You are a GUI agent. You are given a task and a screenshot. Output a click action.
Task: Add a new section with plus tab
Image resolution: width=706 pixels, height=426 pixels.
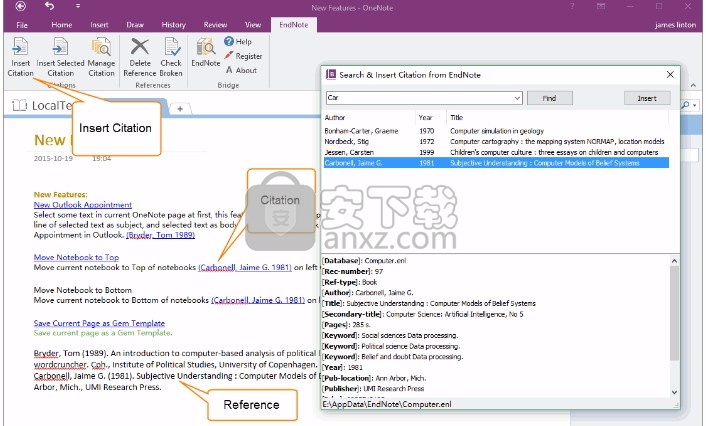pos(180,109)
